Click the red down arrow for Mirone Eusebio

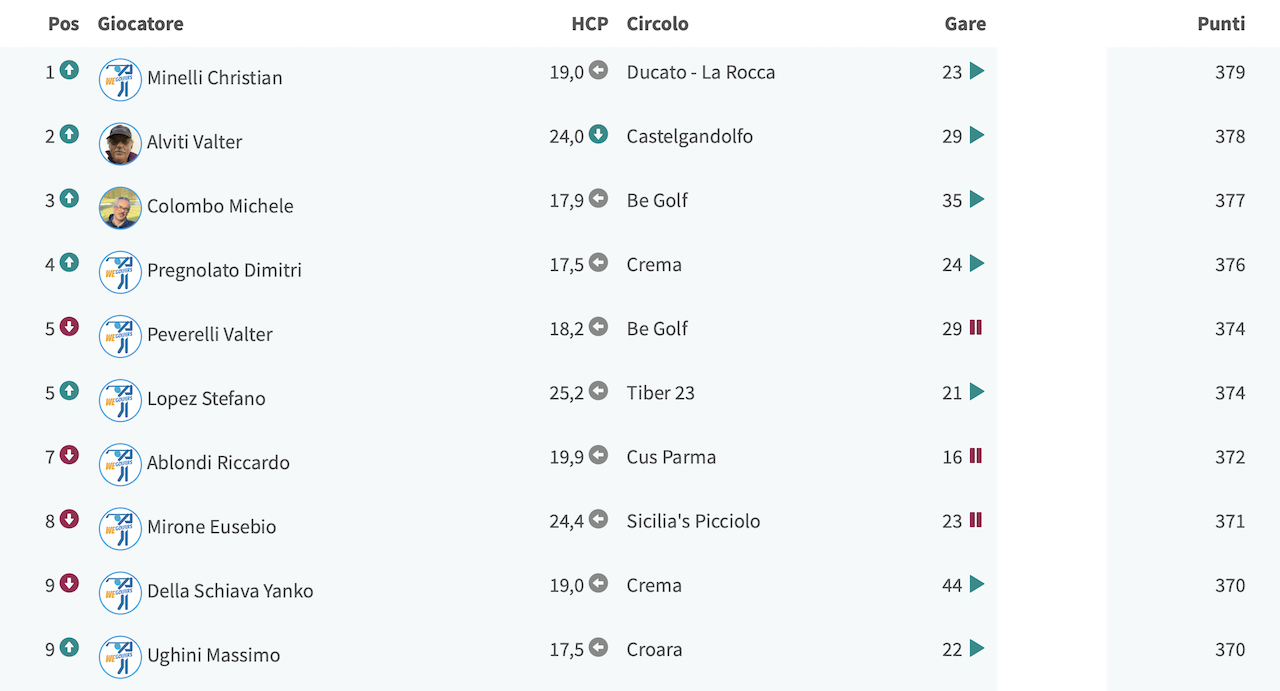point(69,519)
